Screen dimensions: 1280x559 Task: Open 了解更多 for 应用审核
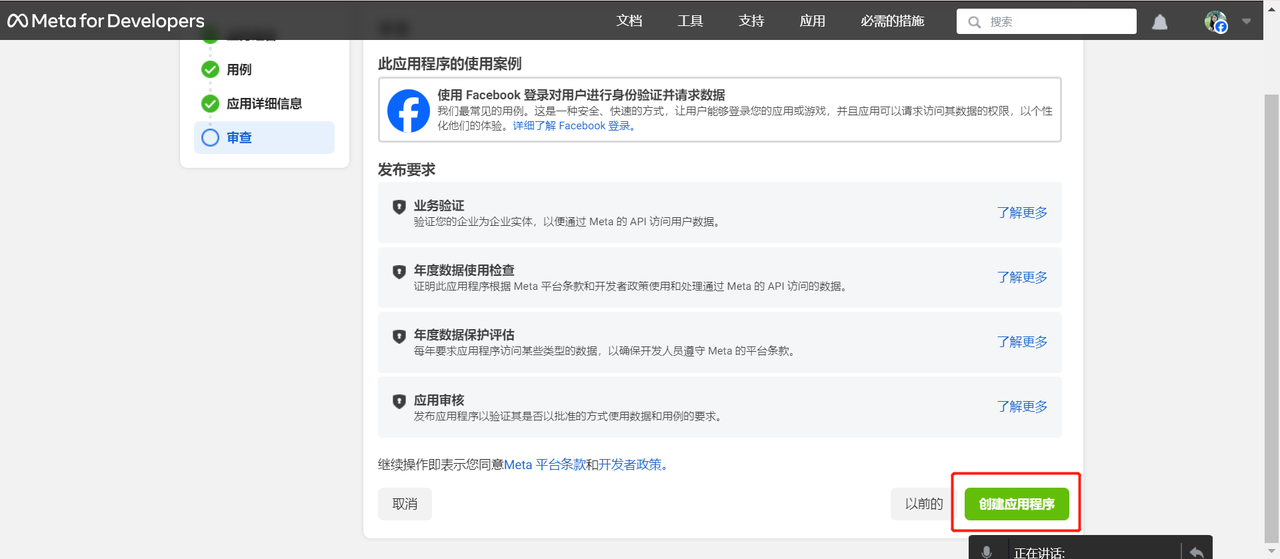pyautogui.click(x=1022, y=407)
